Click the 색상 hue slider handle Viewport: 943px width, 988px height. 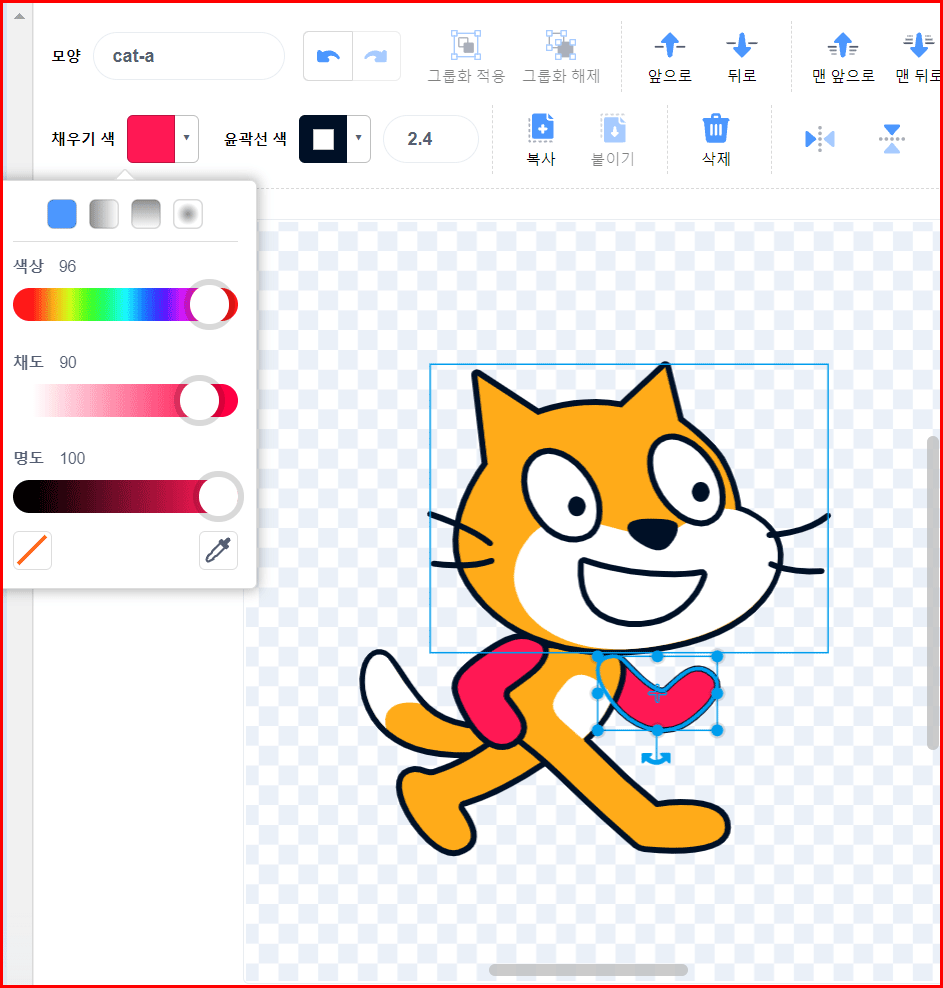[x=210, y=304]
